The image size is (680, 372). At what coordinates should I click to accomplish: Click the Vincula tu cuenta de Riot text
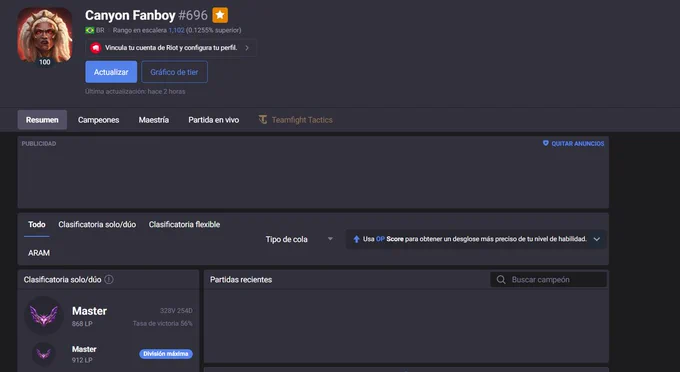point(171,48)
